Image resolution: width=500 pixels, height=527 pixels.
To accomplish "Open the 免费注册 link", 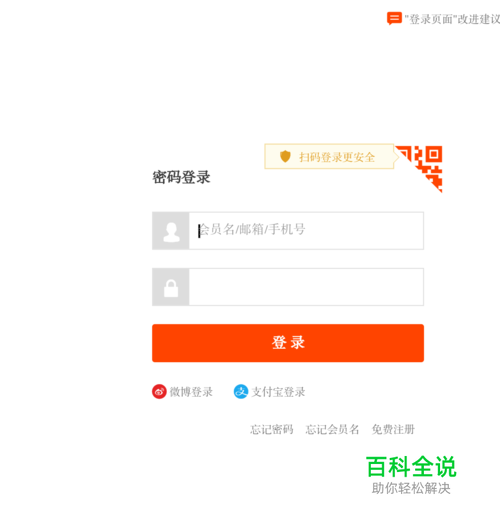I will point(393,429).
